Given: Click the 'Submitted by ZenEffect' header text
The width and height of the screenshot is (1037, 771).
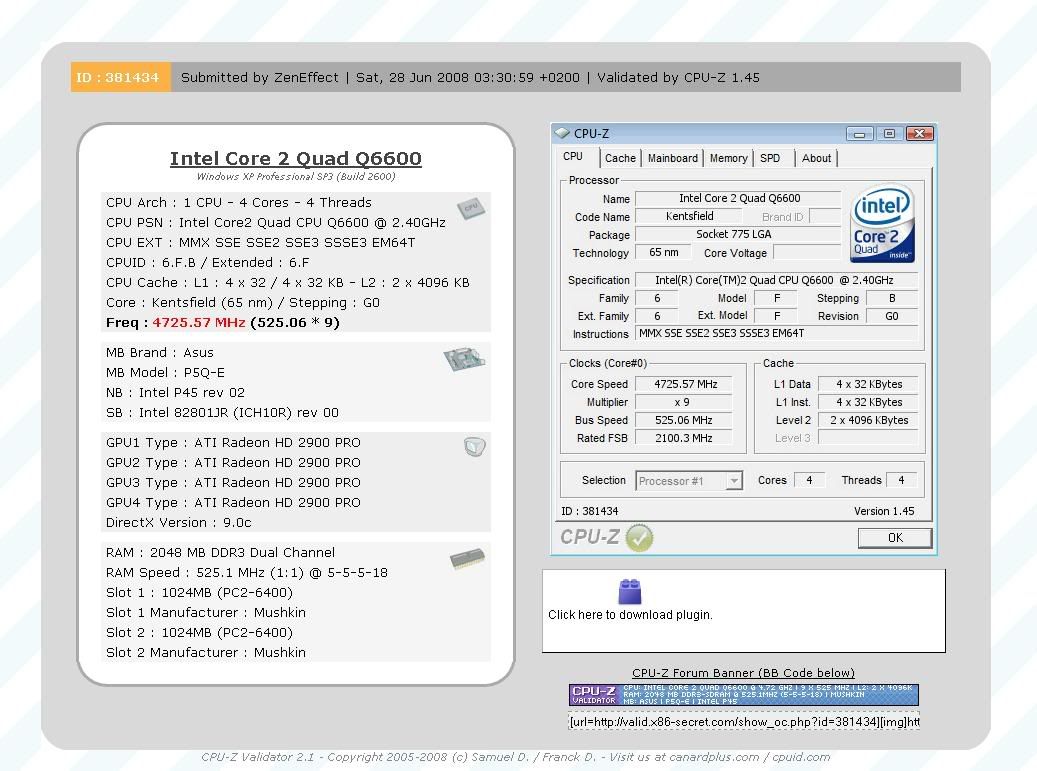Looking at the screenshot, I should [x=259, y=77].
